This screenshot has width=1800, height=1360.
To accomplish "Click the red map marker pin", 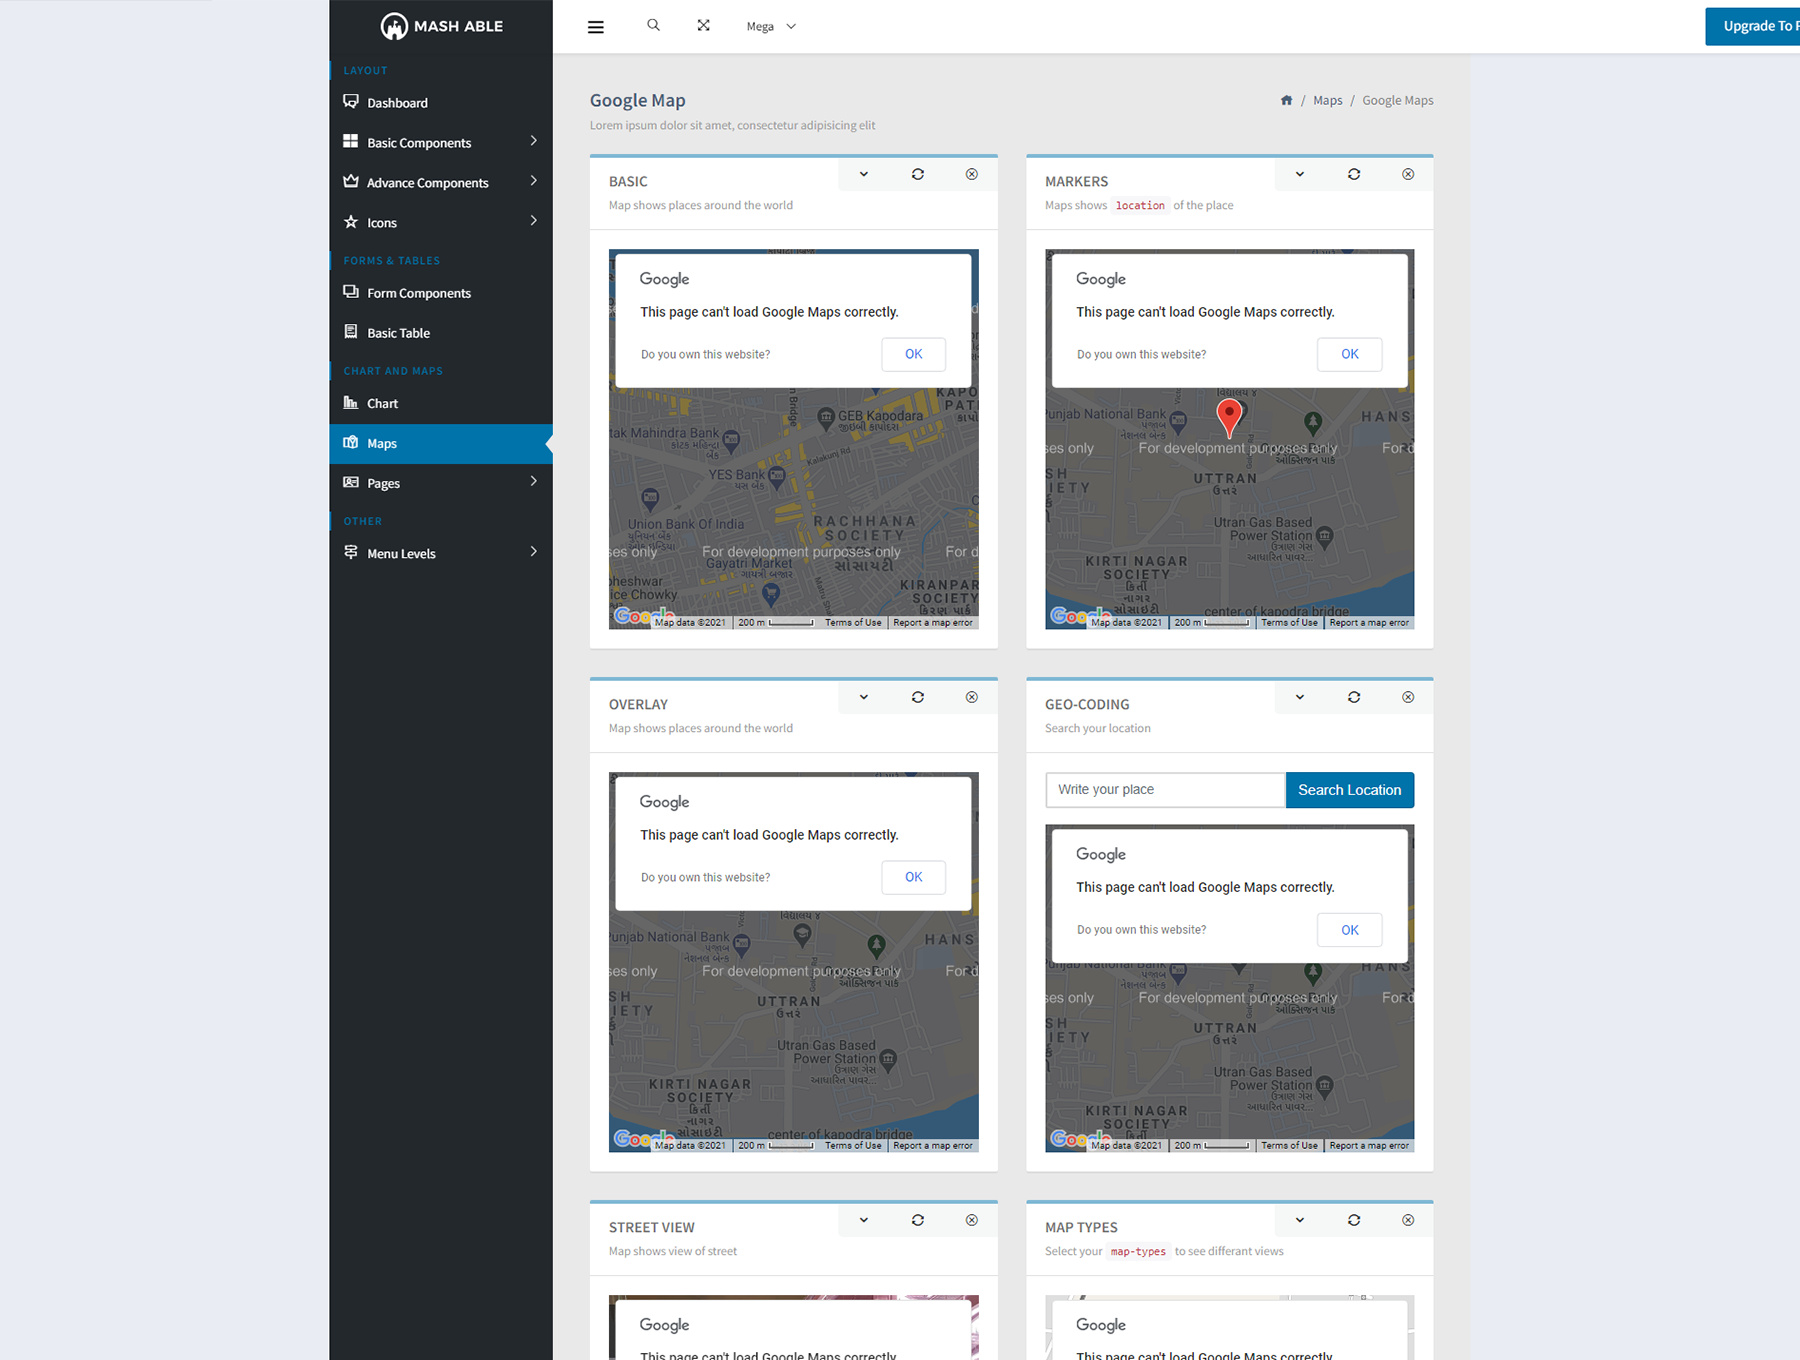I will coord(1229,415).
